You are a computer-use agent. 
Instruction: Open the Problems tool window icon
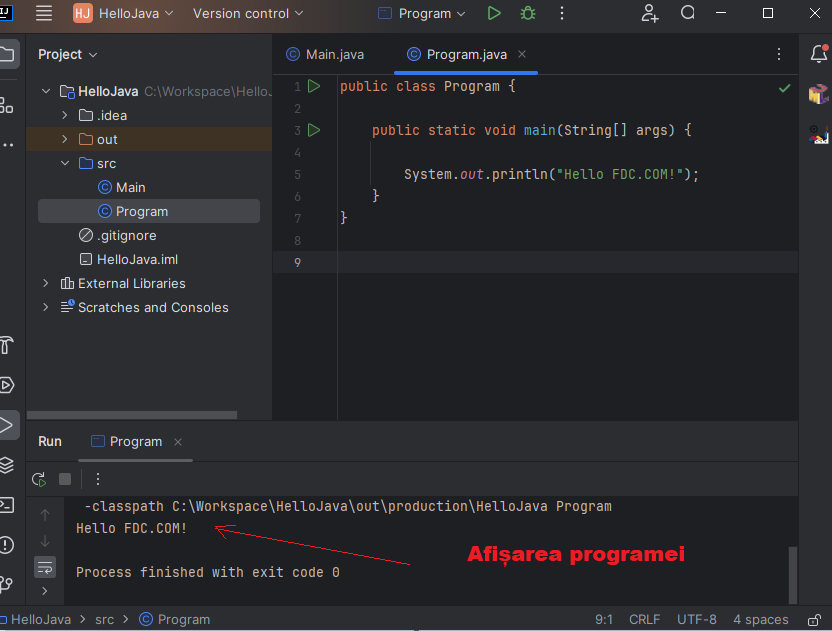[7, 545]
